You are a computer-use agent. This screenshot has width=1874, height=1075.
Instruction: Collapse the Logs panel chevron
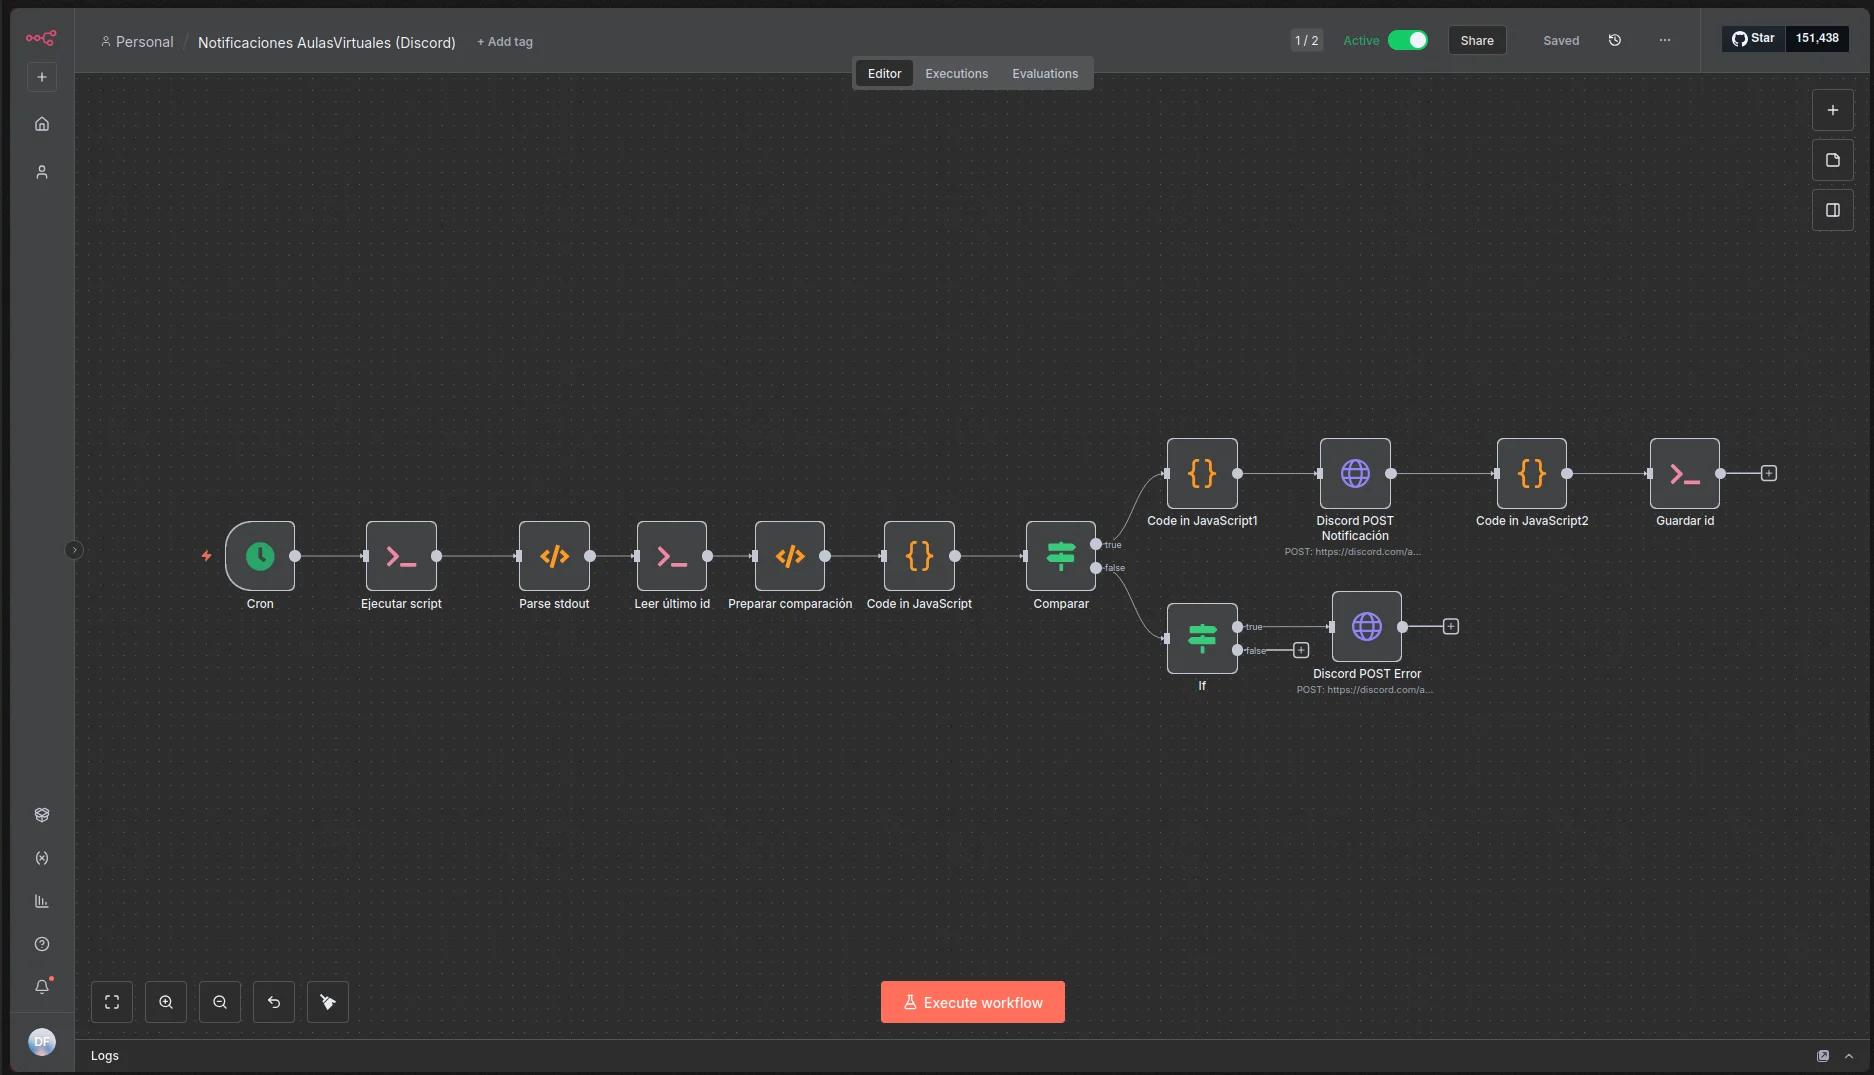(1849, 1056)
